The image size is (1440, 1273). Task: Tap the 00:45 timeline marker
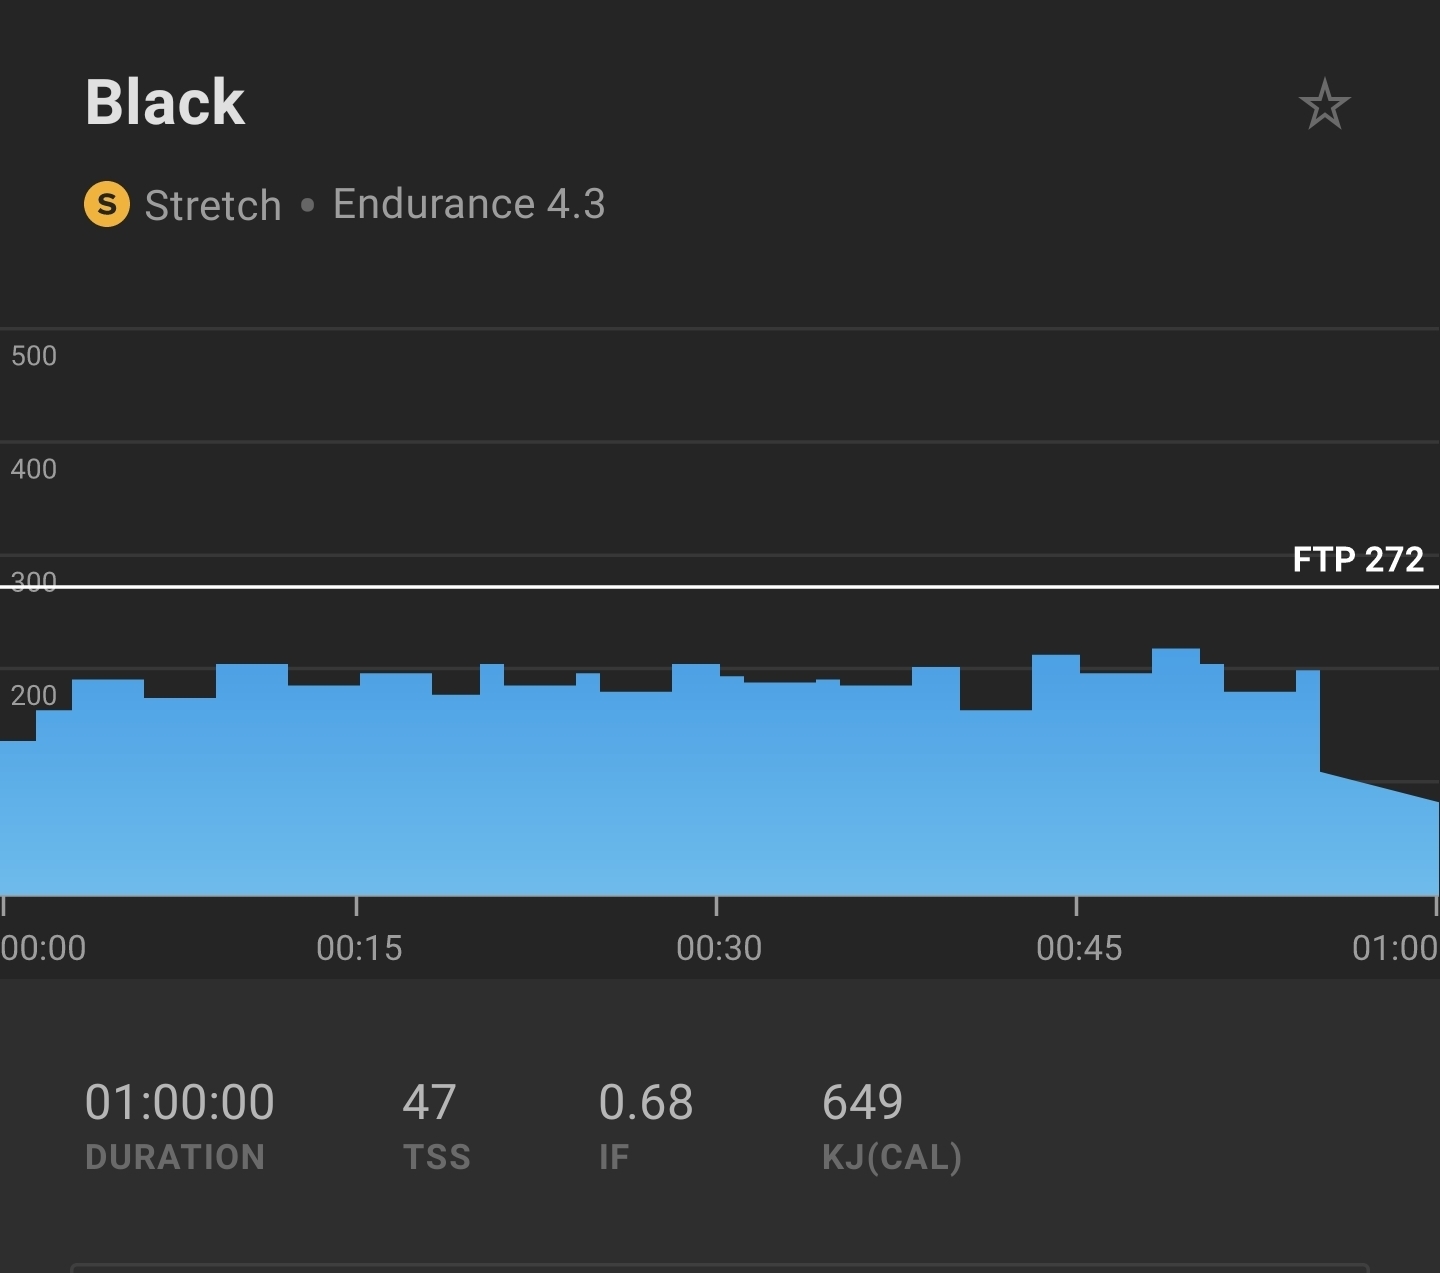tap(1079, 947)
